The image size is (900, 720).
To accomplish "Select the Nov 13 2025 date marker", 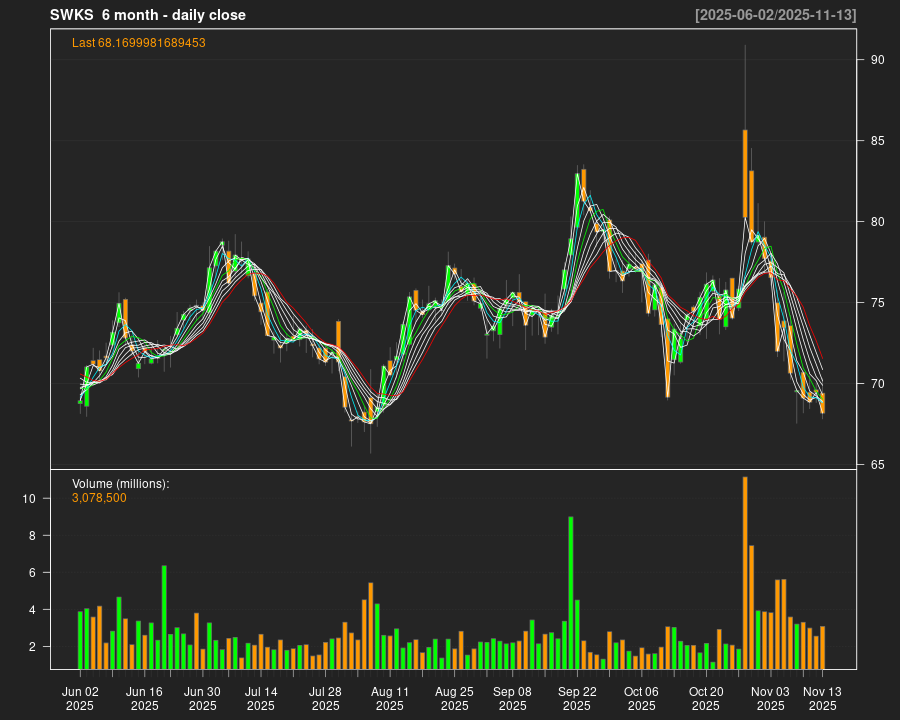I will click(822, 698).
